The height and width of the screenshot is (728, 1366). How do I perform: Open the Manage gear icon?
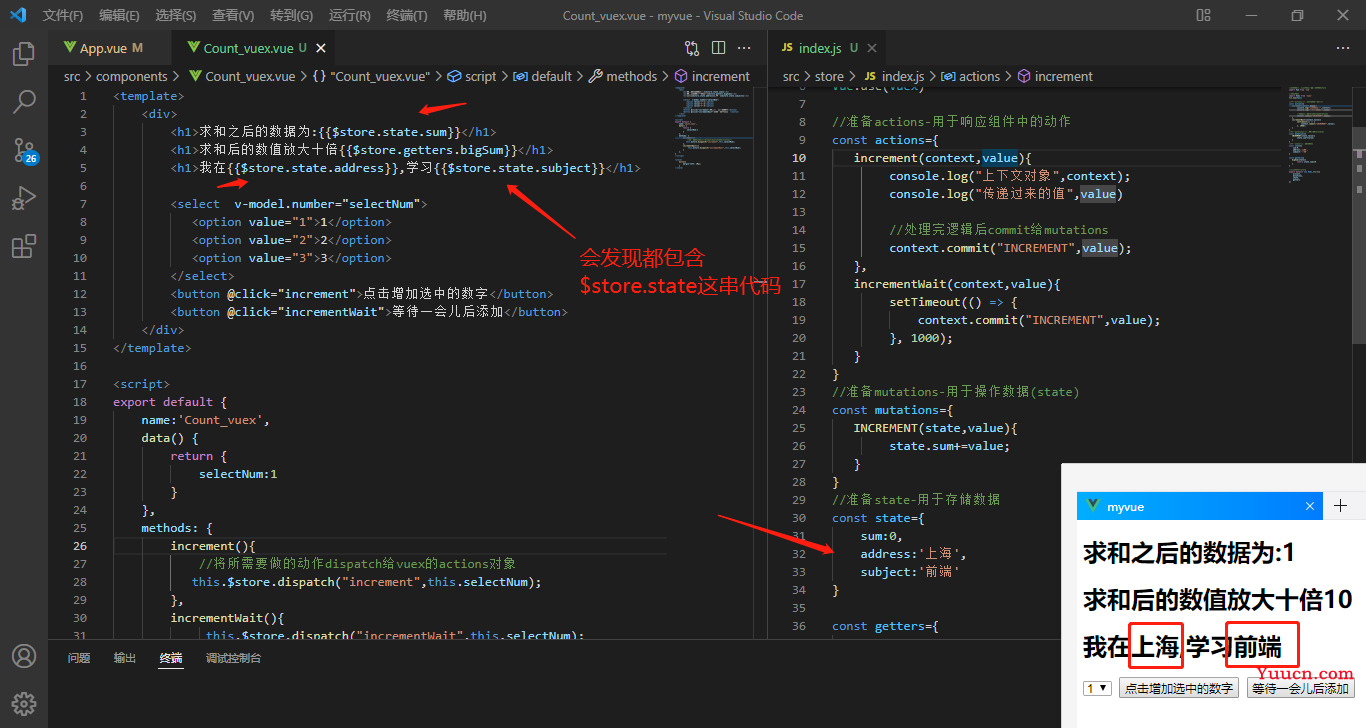coord(24,703)
